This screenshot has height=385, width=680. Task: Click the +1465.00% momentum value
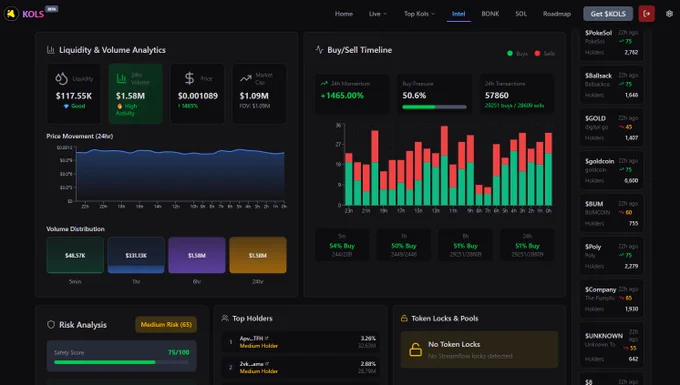[342, 95]
